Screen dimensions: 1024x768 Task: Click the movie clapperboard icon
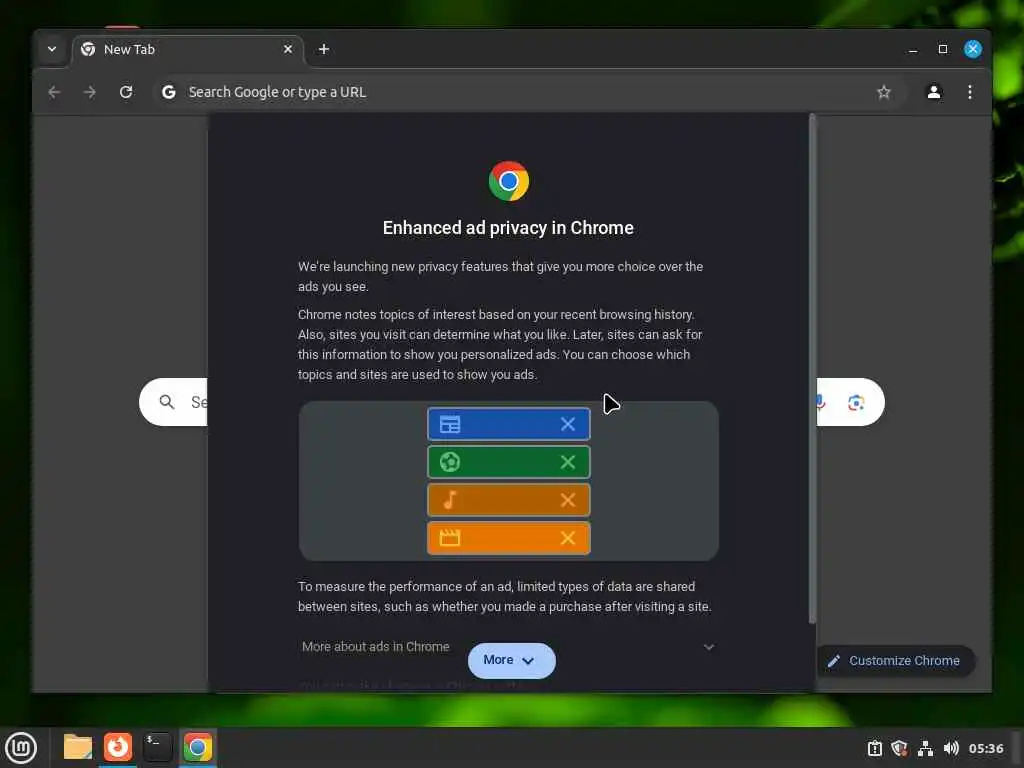coord(450,538)
